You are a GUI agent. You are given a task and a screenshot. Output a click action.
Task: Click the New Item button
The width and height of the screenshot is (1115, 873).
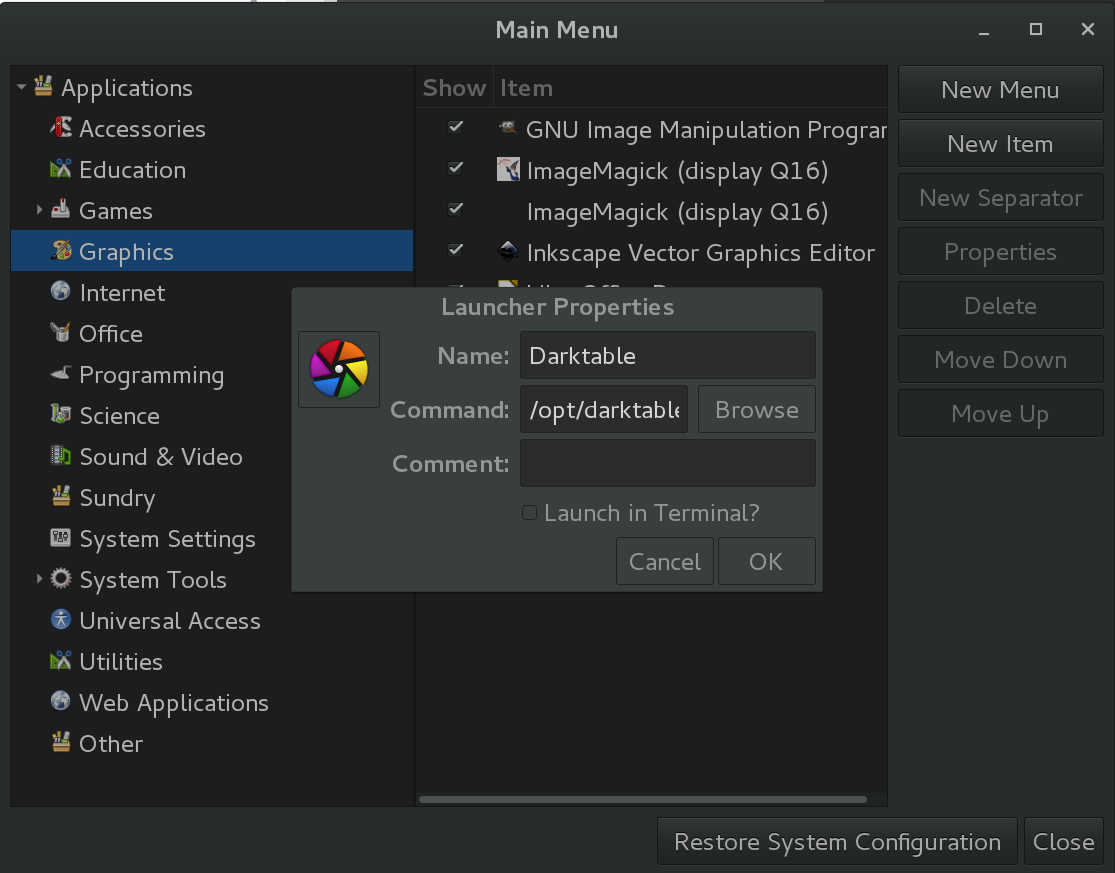coord(1001,144)
